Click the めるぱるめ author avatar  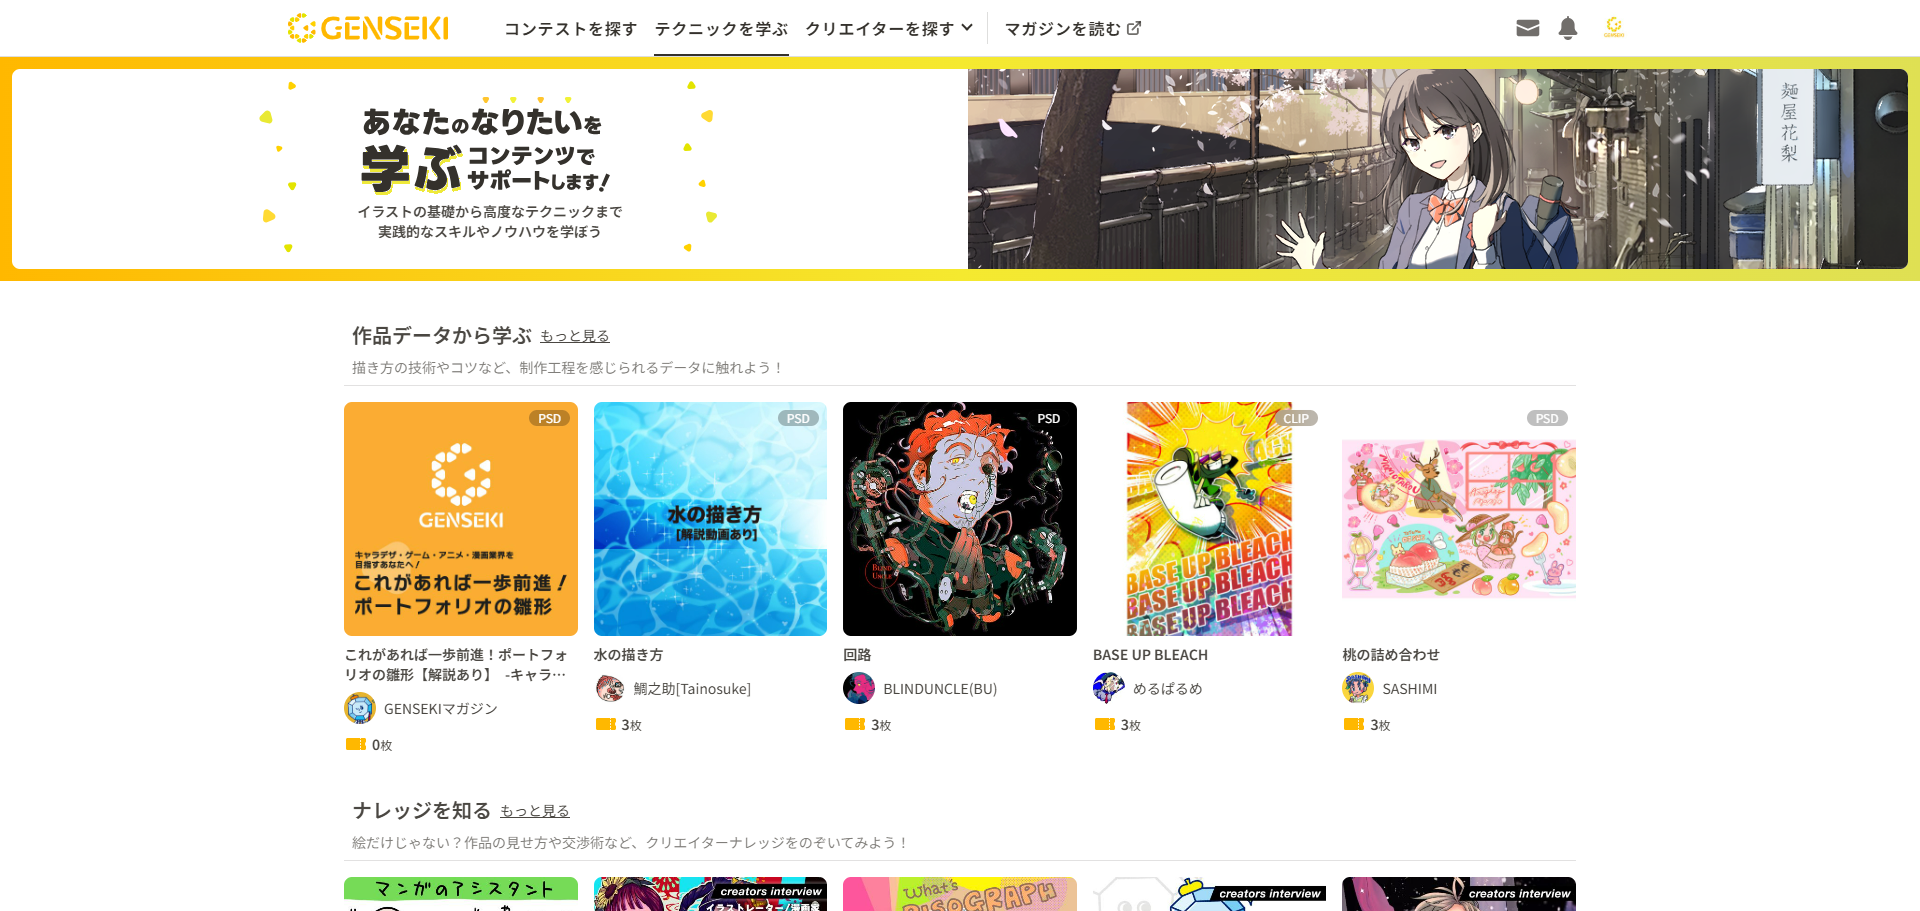pos(1109,688)
